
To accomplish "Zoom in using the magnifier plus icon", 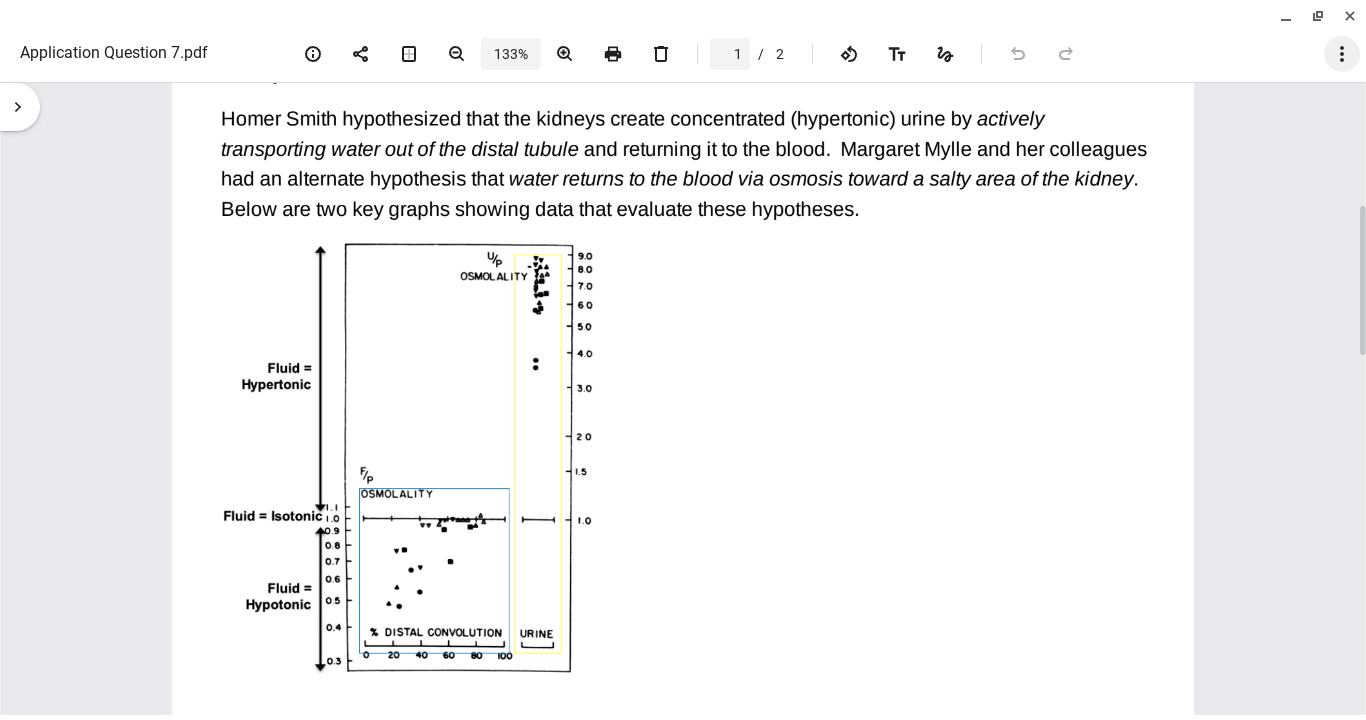I will pyautogui.click(x=565, y=53).
